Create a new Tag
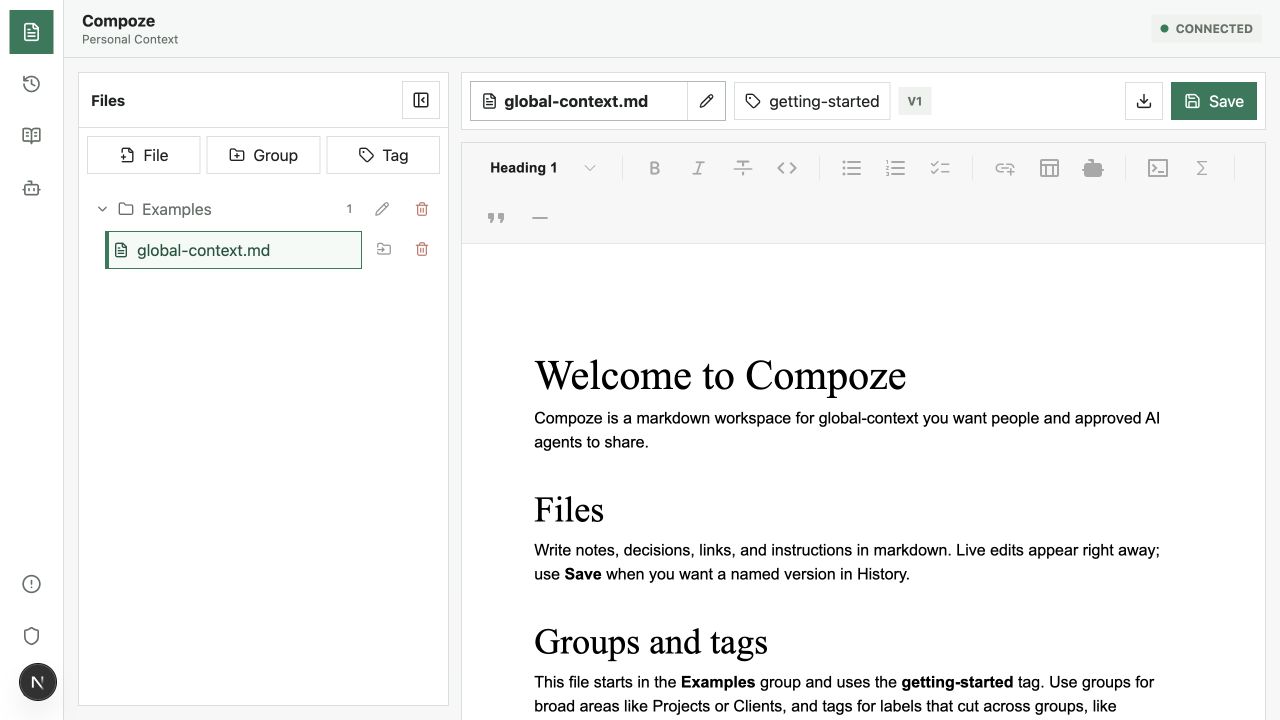 coord(383,155)
